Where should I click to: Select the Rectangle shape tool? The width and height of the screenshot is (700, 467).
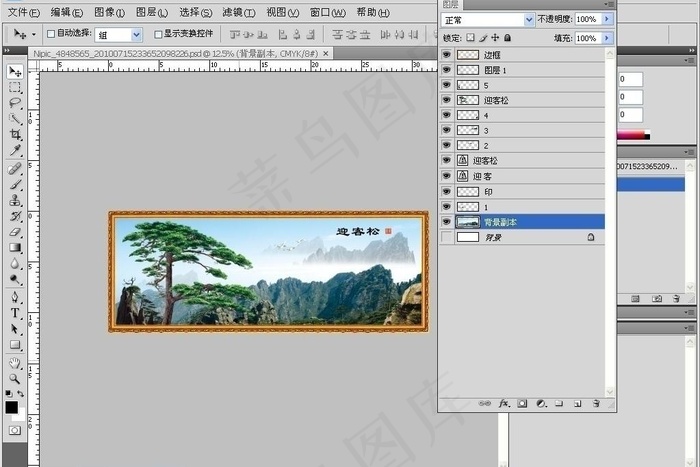[x=15, y=345]
